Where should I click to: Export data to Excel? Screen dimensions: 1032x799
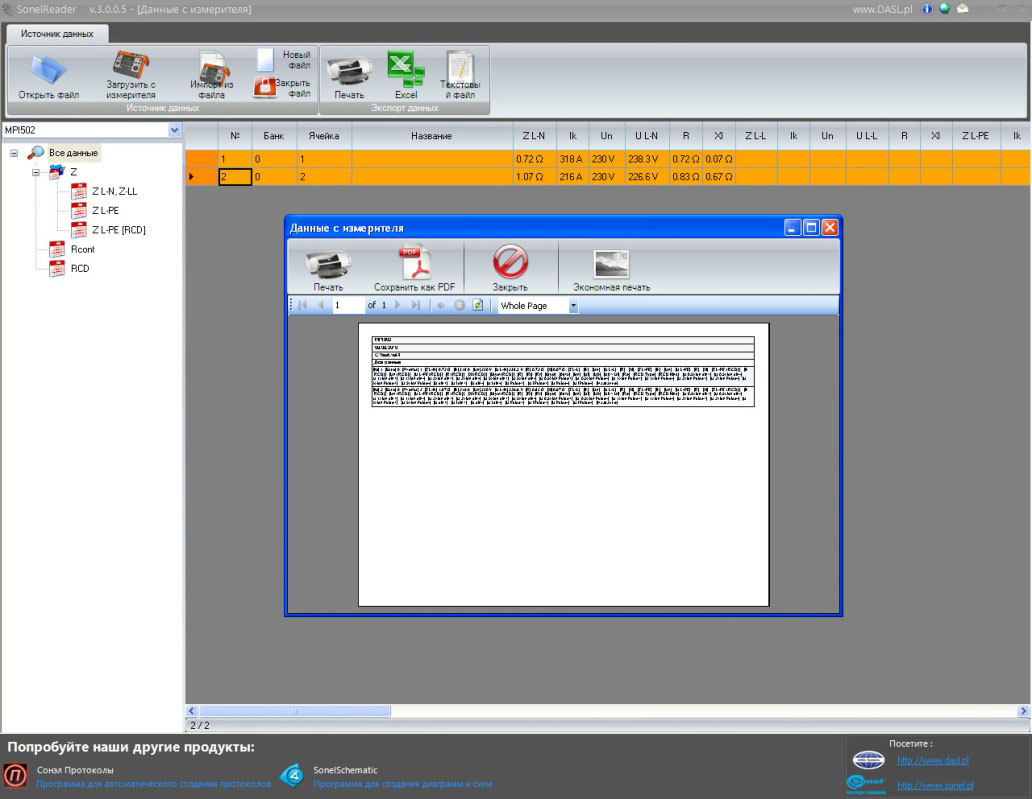(405, 76)
